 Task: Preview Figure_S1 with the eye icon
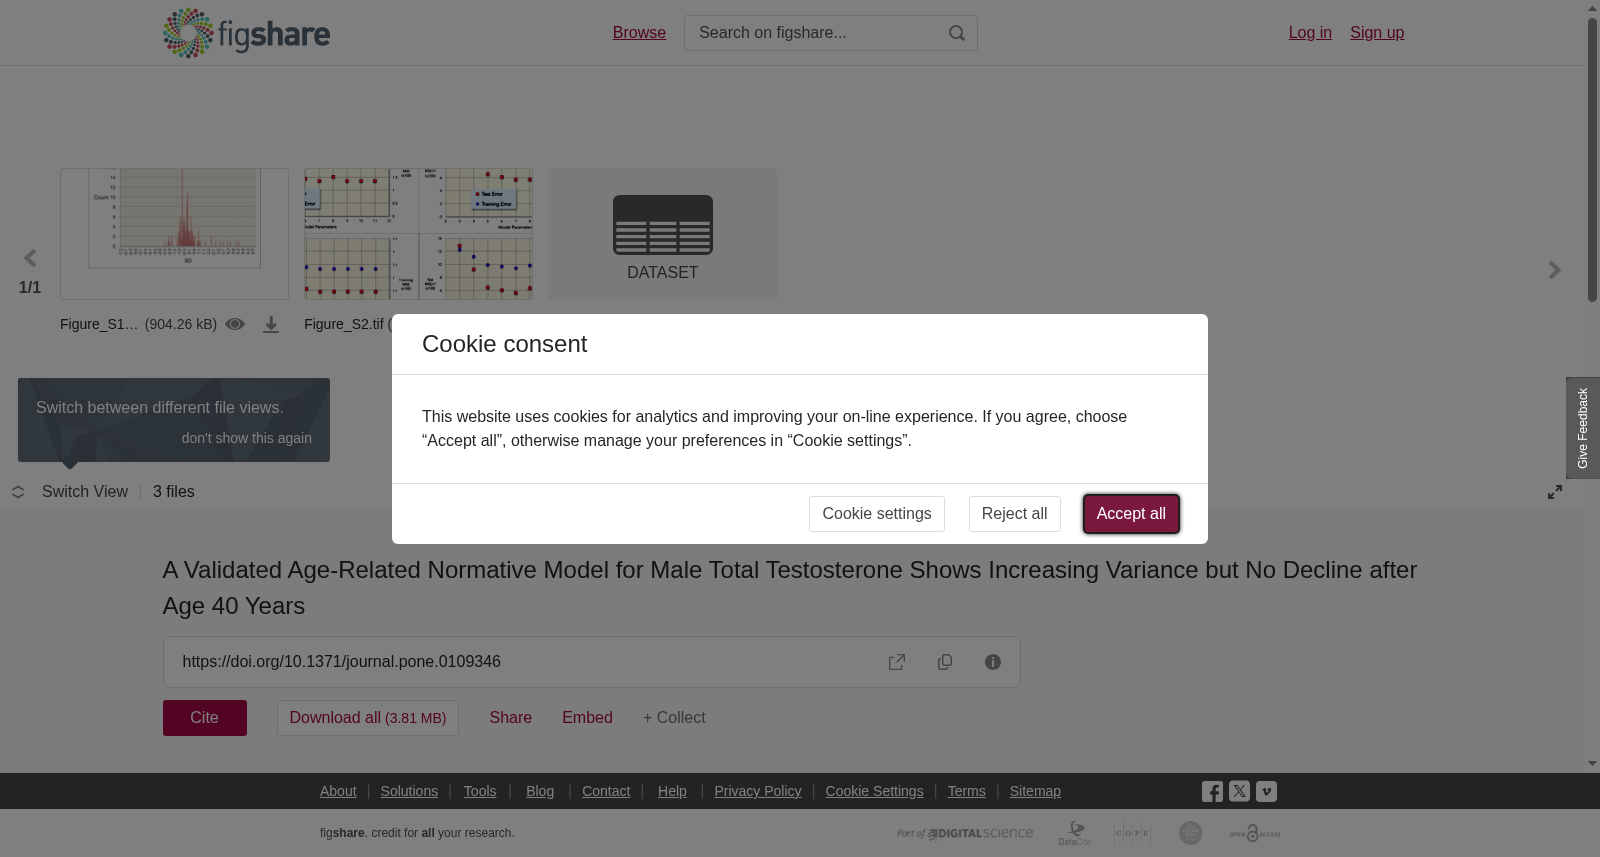pos(235,324)
